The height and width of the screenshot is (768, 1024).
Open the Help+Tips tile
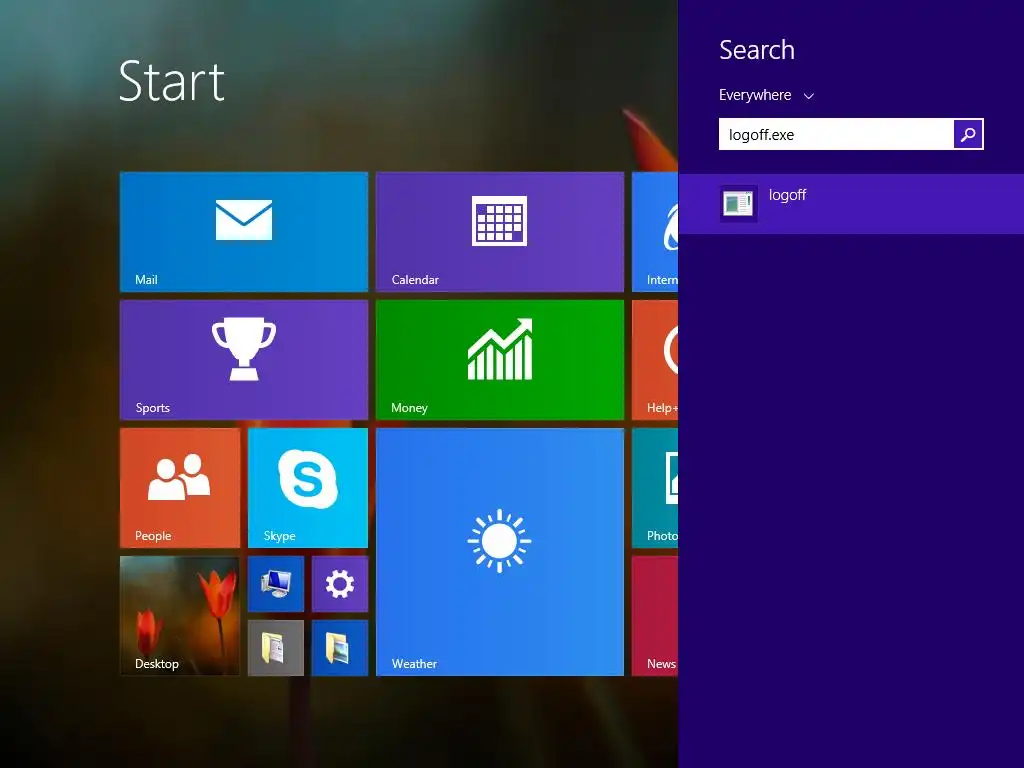655,360
